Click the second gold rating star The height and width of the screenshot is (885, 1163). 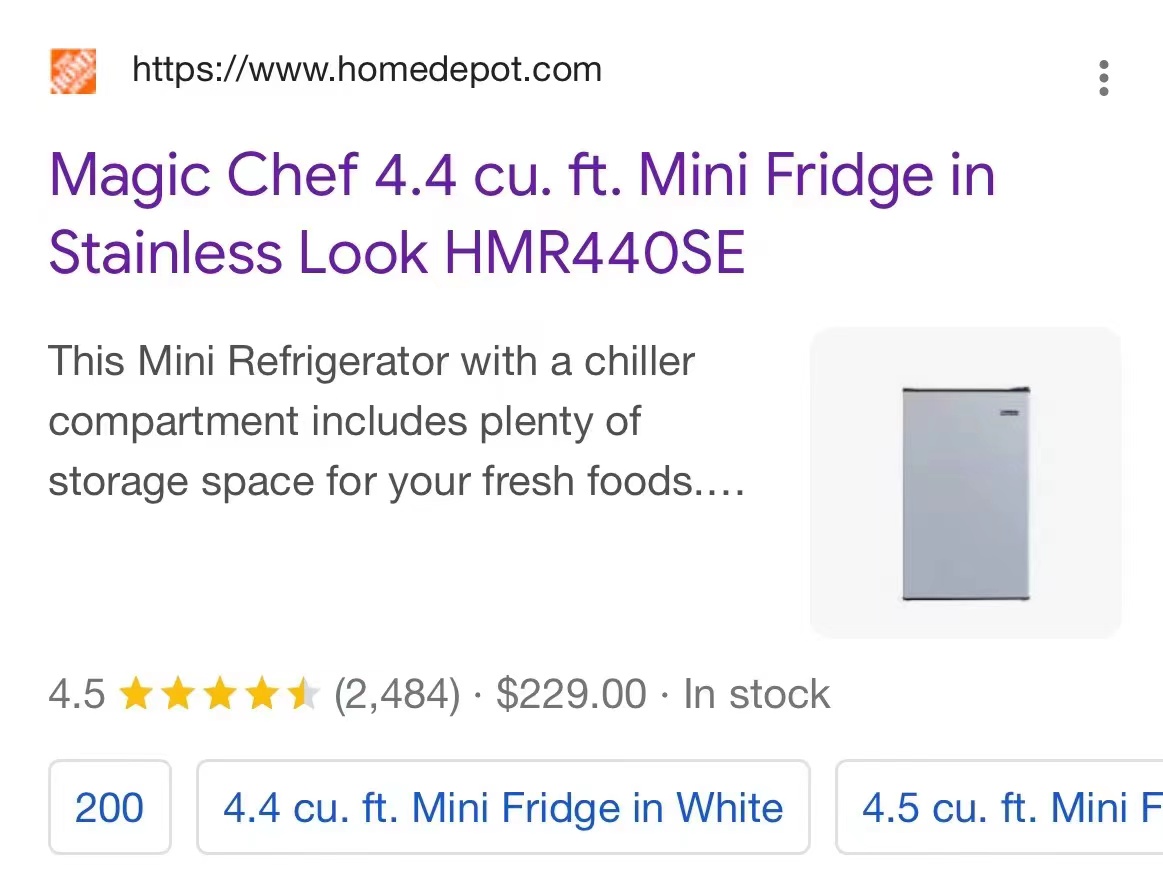(x=177, y=694)
